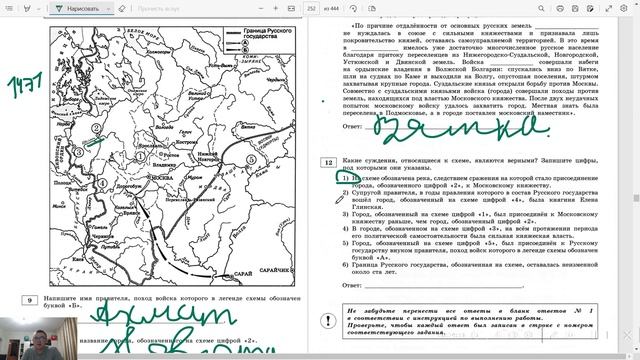Click the page count text из 444

pyautogui.click(x=331, y=9)
